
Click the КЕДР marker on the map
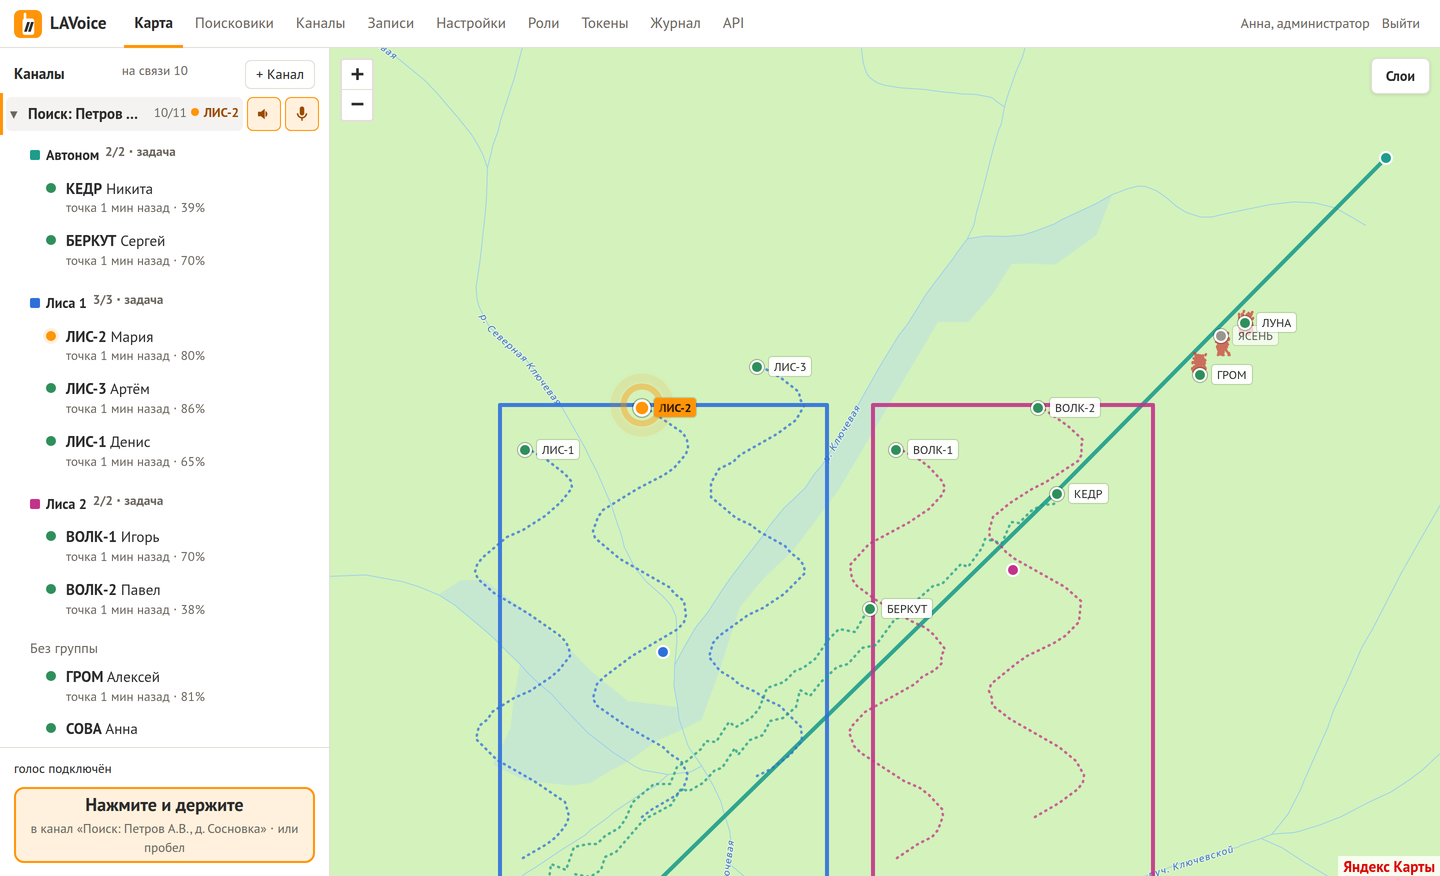[1057, 494]
